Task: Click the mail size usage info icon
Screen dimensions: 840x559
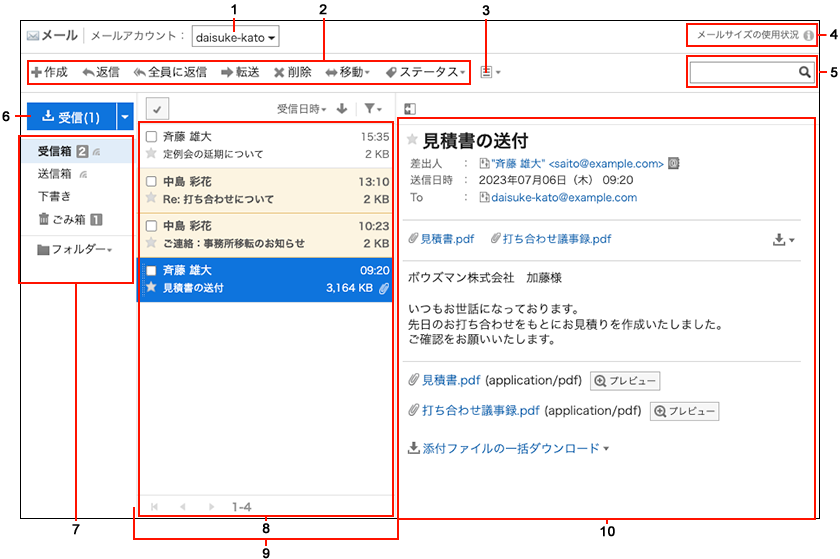Action: click(x=808, y=35)
